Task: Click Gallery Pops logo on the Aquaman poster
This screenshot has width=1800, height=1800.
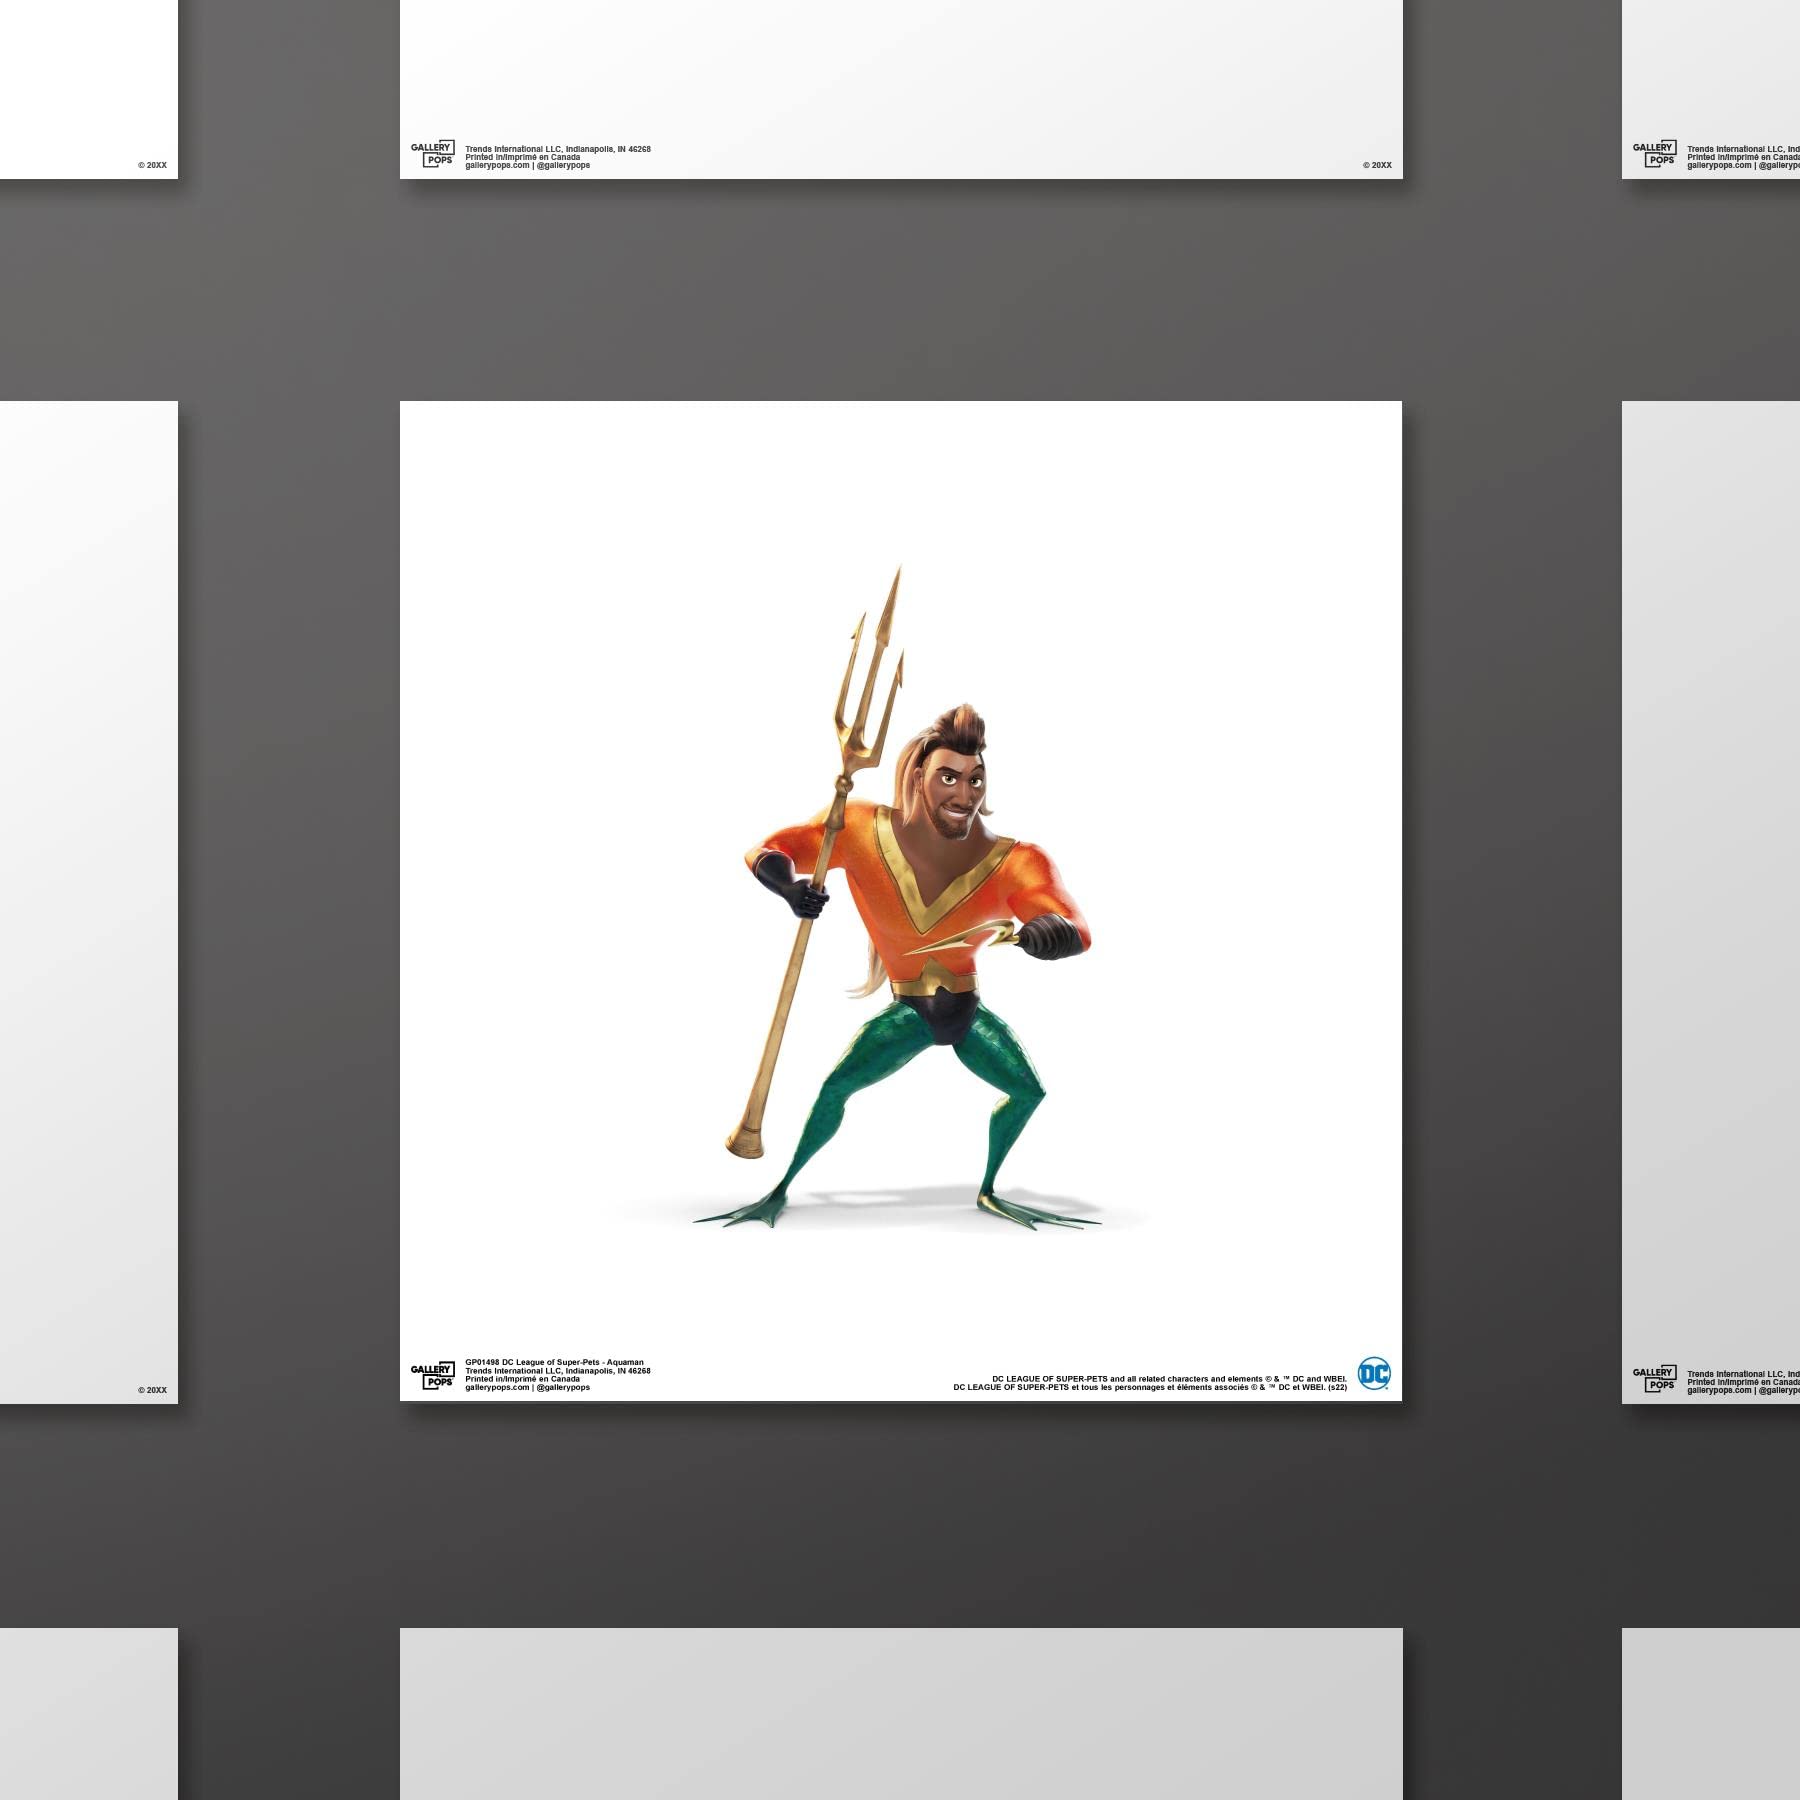Action: coord(433,1376)
